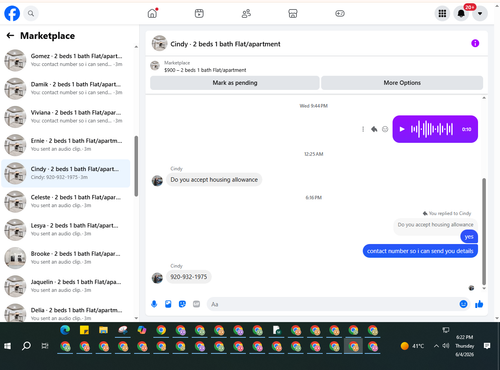
Task: Click the voice clip waveform
Action: point(432,129)
